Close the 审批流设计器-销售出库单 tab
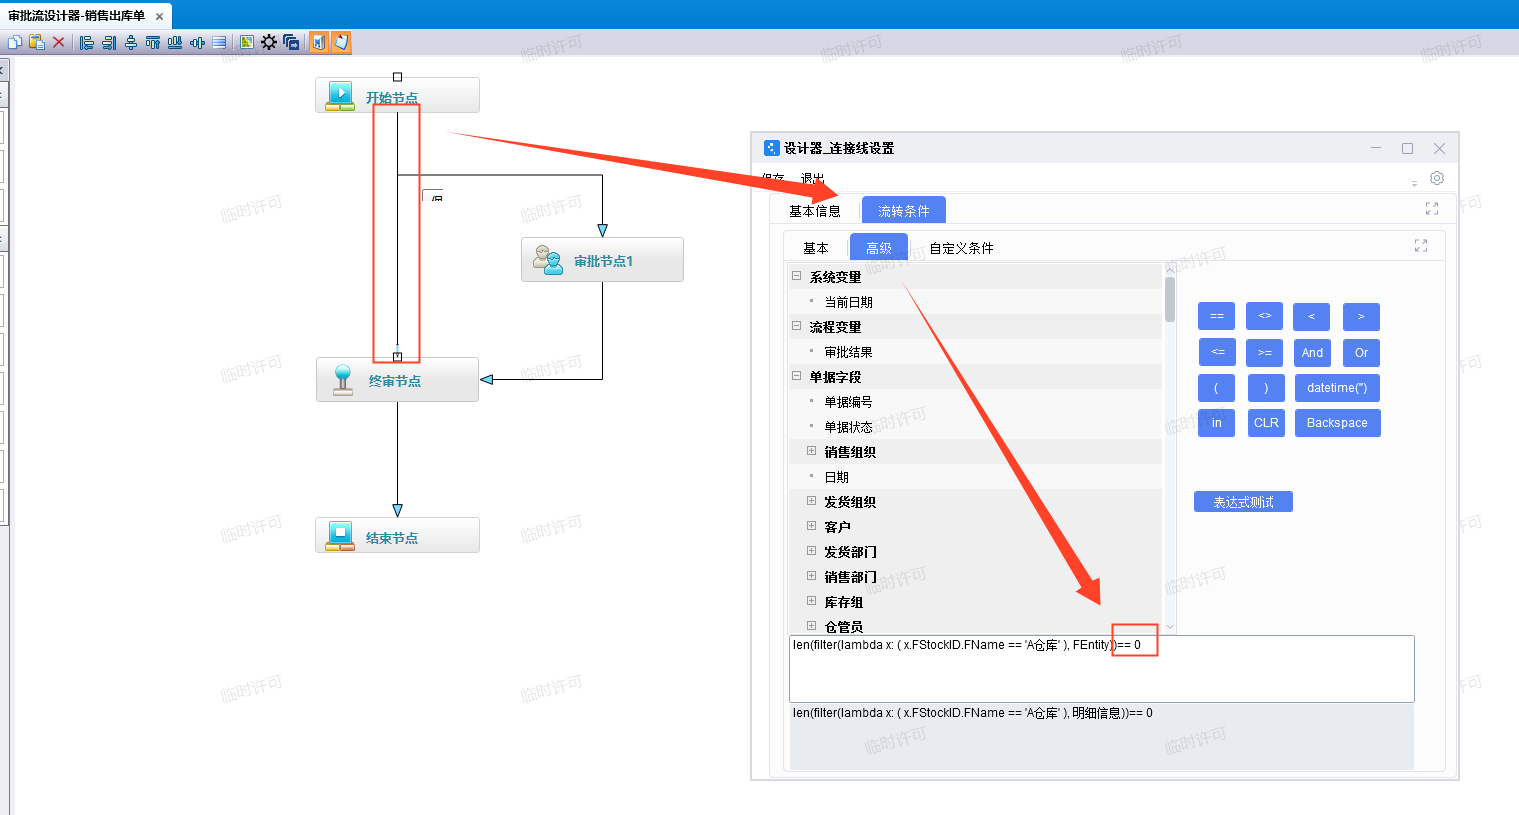Image resolution: width=1519 pixels, height=815 pixels. click(159, 17)
